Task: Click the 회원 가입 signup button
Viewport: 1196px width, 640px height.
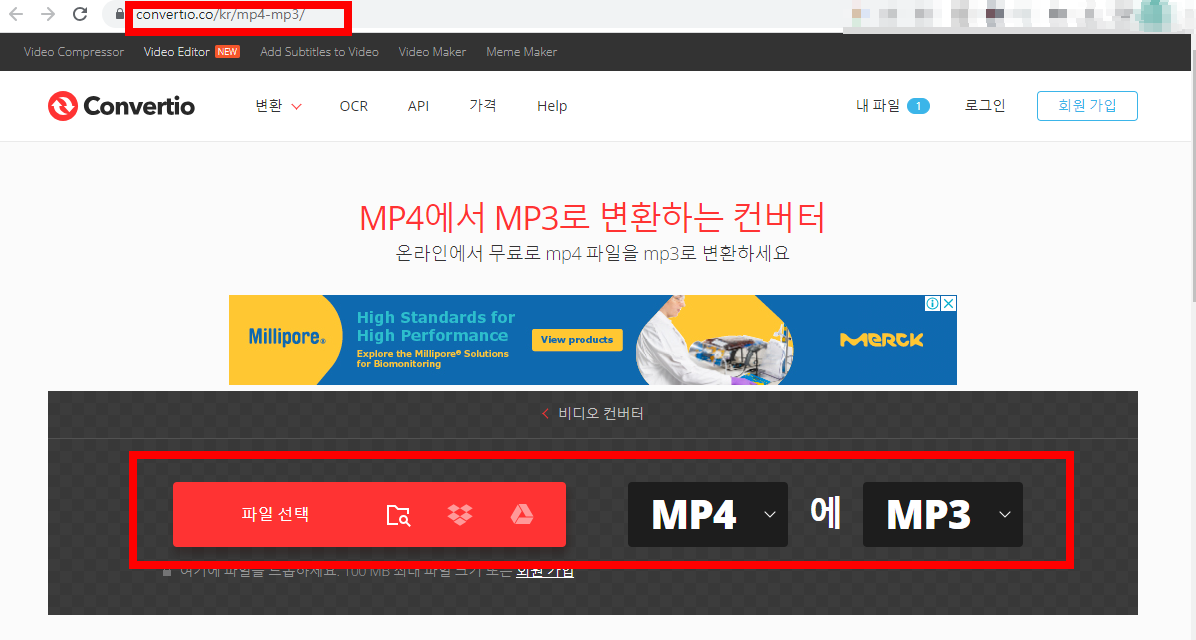Action: [x=1087, y=105]
